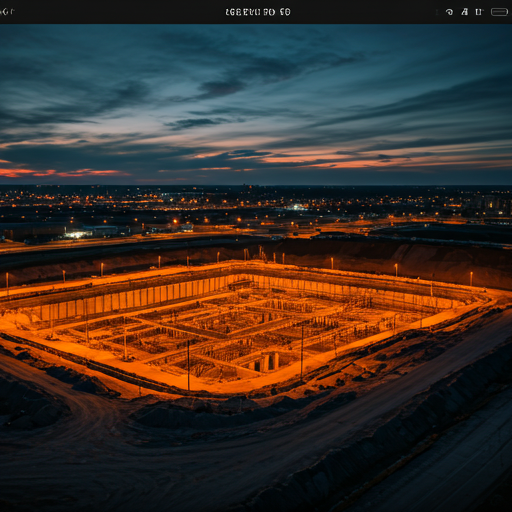512x512 pixels.
Task: Click the letter A icon in the top bar
Action: pos(465,12)
